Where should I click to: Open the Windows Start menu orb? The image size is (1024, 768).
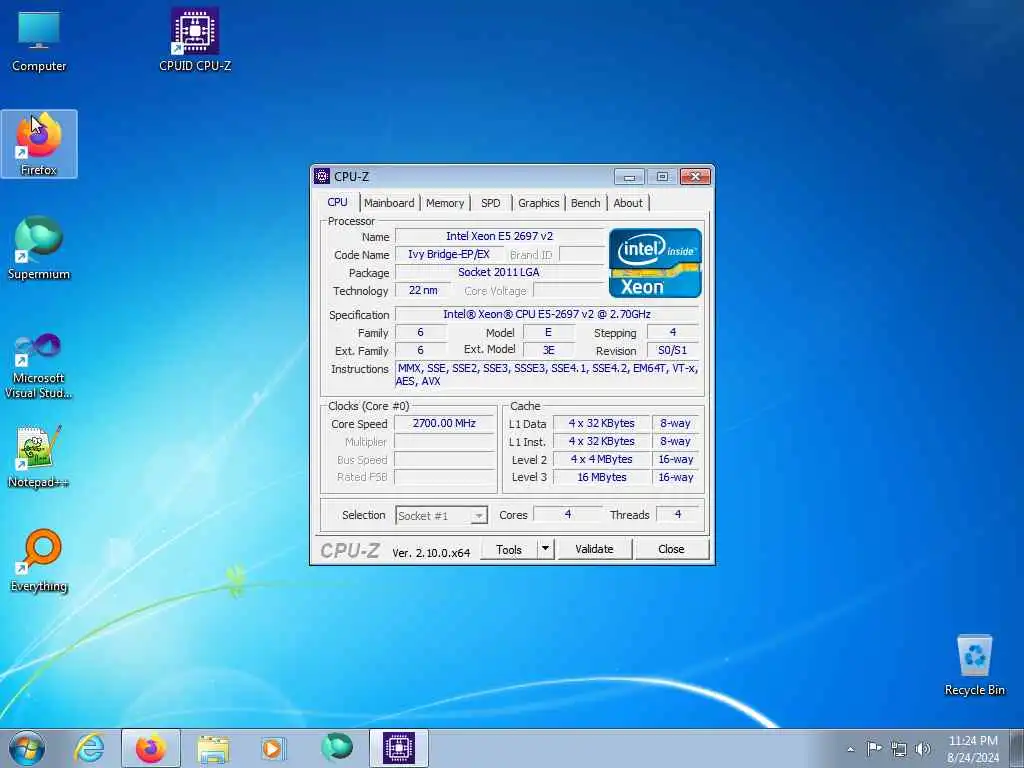pyautogui.click(x=27, y=748)
